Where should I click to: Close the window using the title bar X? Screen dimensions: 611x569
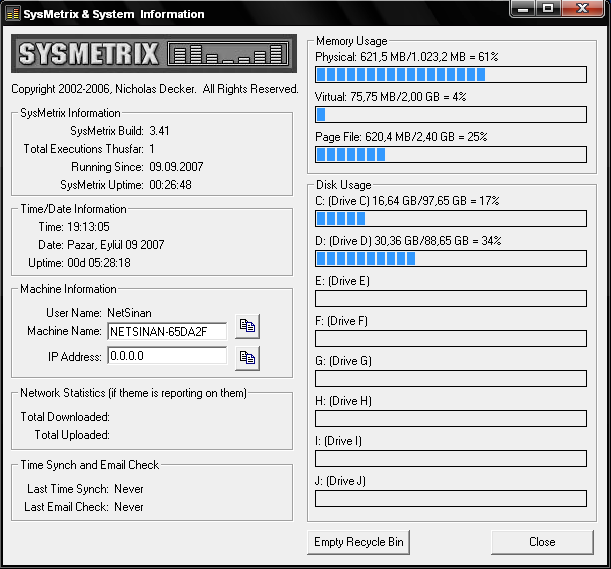tap(583, 9)
